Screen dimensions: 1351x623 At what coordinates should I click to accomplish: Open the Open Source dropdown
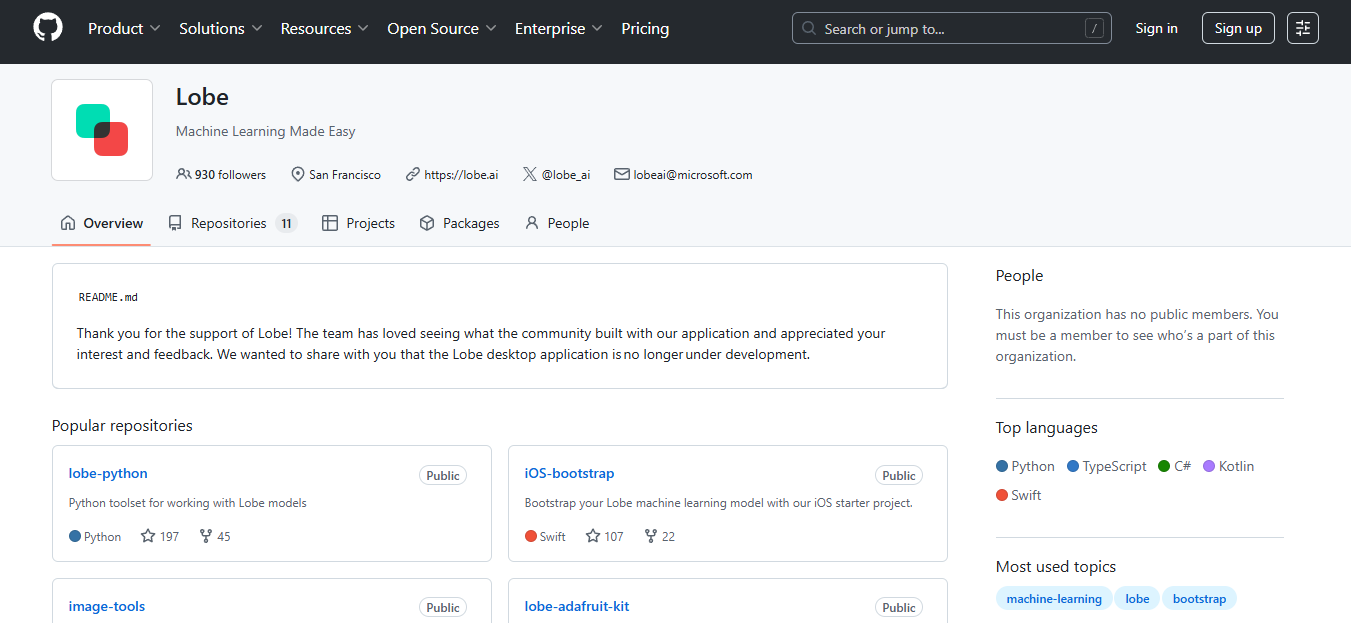point(441,29)
